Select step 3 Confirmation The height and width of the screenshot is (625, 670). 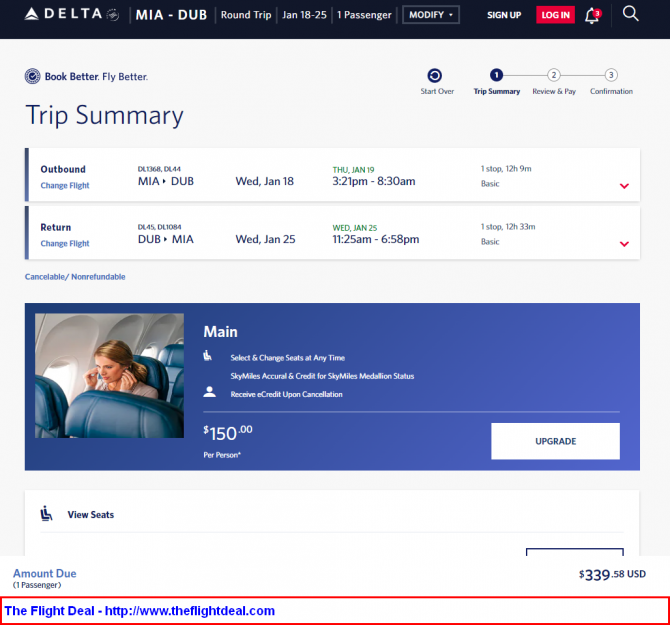[x=611, y=82]
